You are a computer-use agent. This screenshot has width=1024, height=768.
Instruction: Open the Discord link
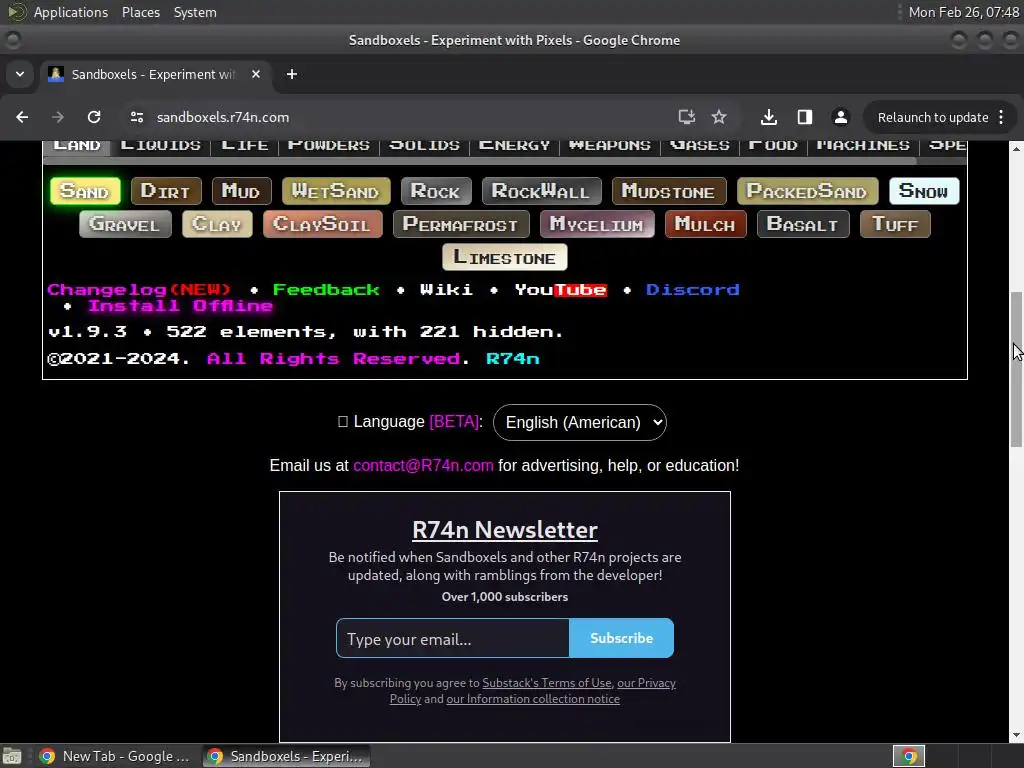pos(692,289)
